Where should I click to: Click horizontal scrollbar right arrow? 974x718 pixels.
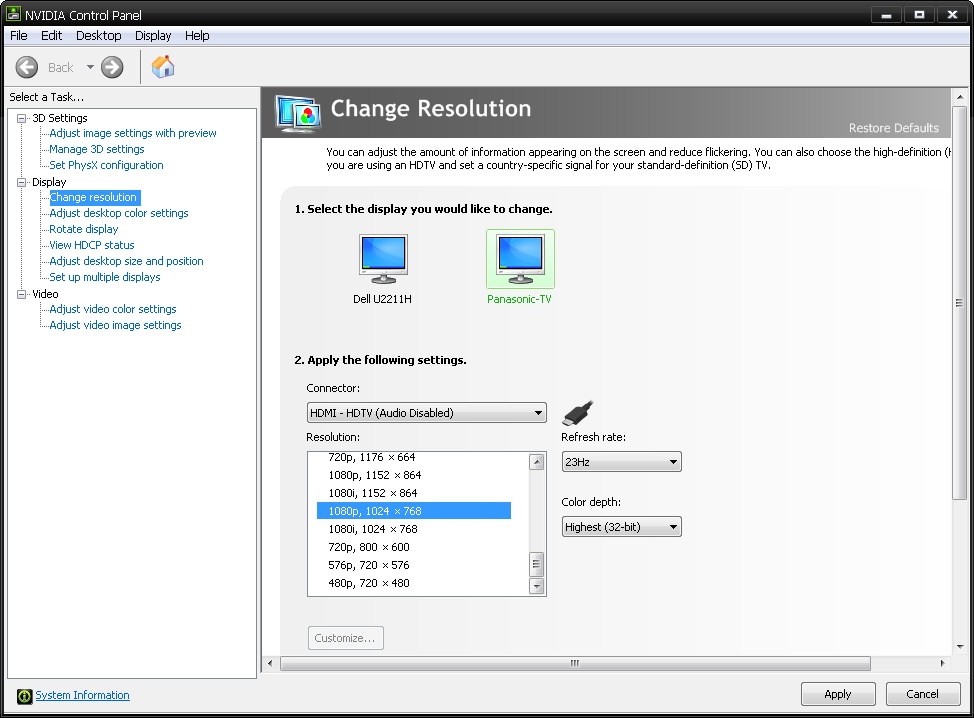(x=942, y=663)
